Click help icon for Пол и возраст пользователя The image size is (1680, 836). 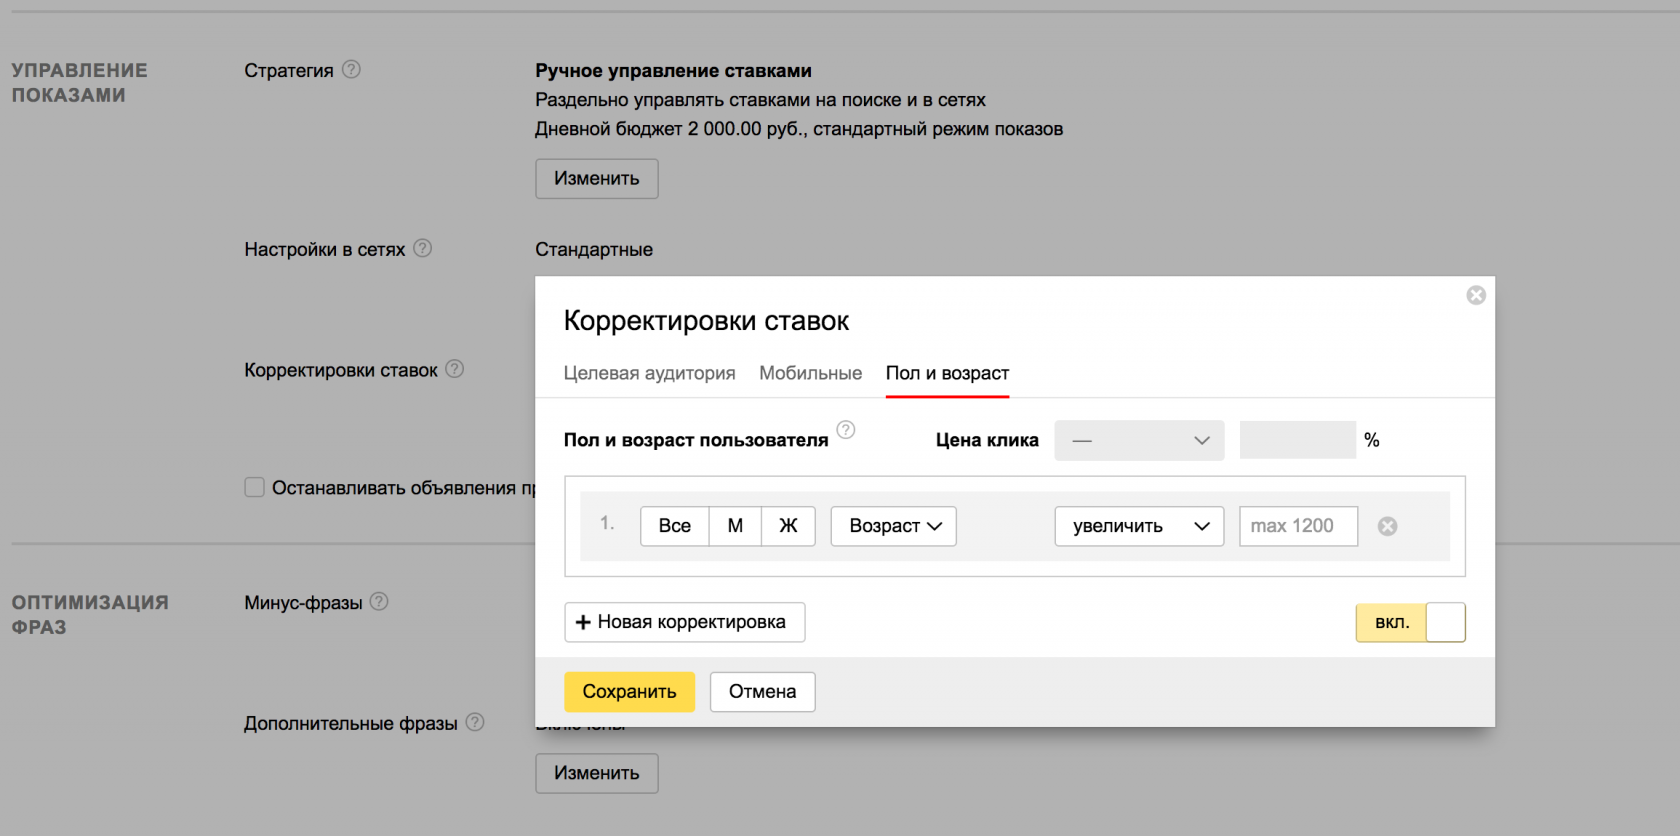[846, 430]
